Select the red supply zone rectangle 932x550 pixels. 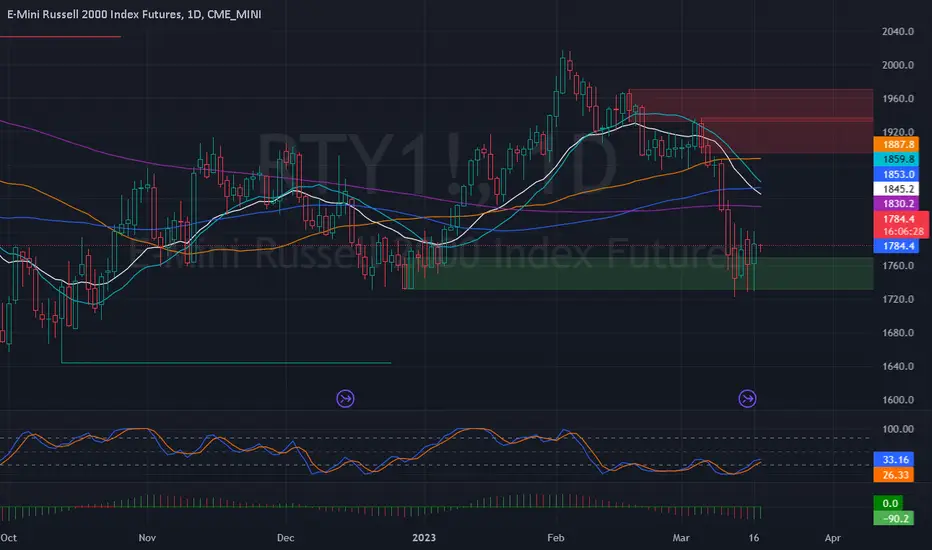tap(751, 121)
